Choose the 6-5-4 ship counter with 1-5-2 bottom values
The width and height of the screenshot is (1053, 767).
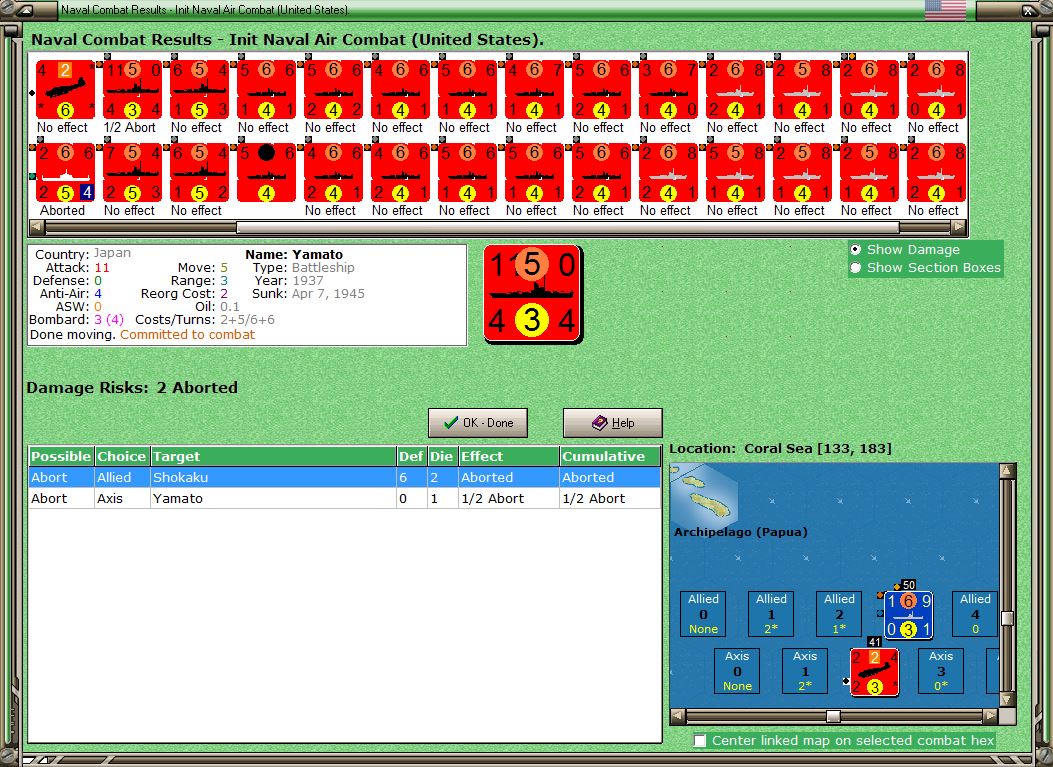[x=199, y=173]
